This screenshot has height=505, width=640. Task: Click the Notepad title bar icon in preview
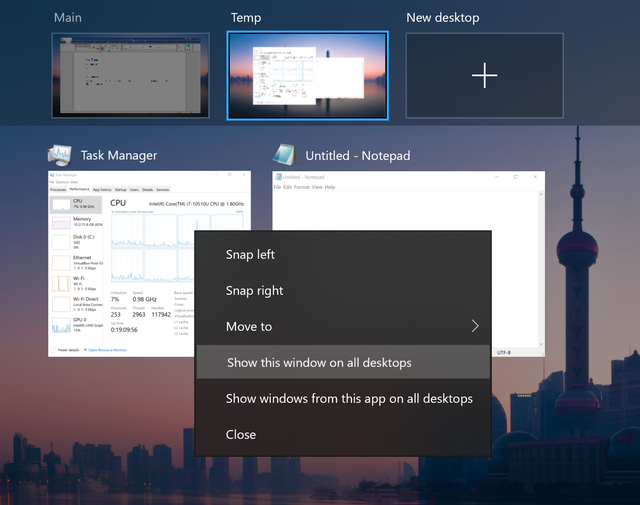point(278,177)
